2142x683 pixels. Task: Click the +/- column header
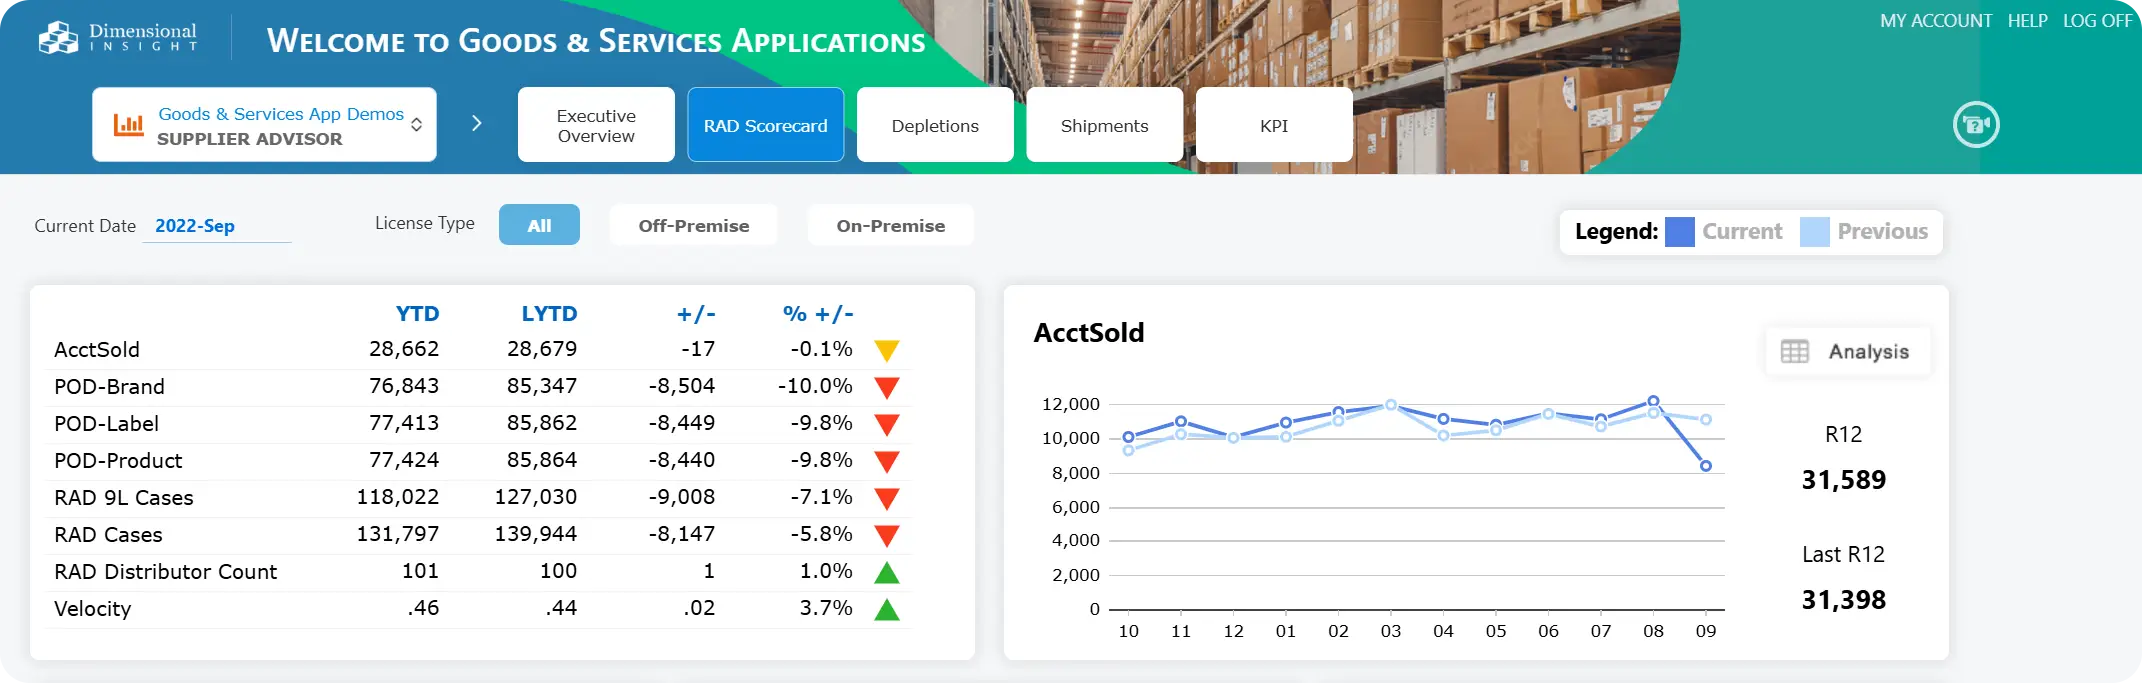696,314
